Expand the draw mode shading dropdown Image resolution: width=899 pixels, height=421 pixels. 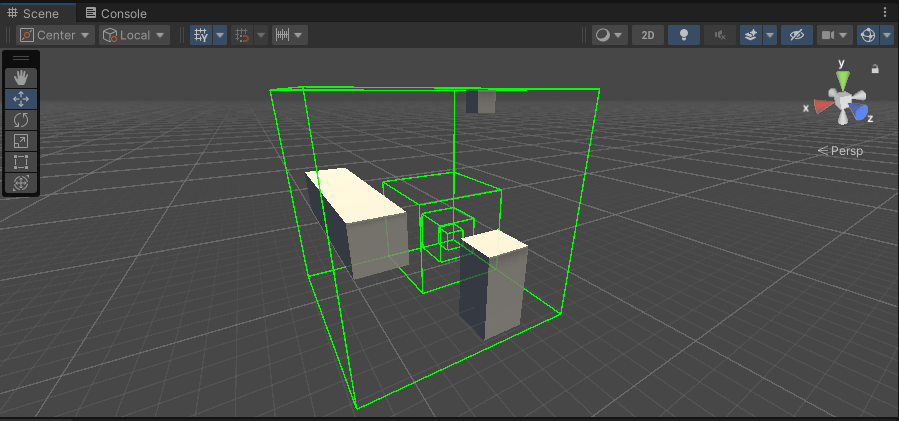pos(608,35)
